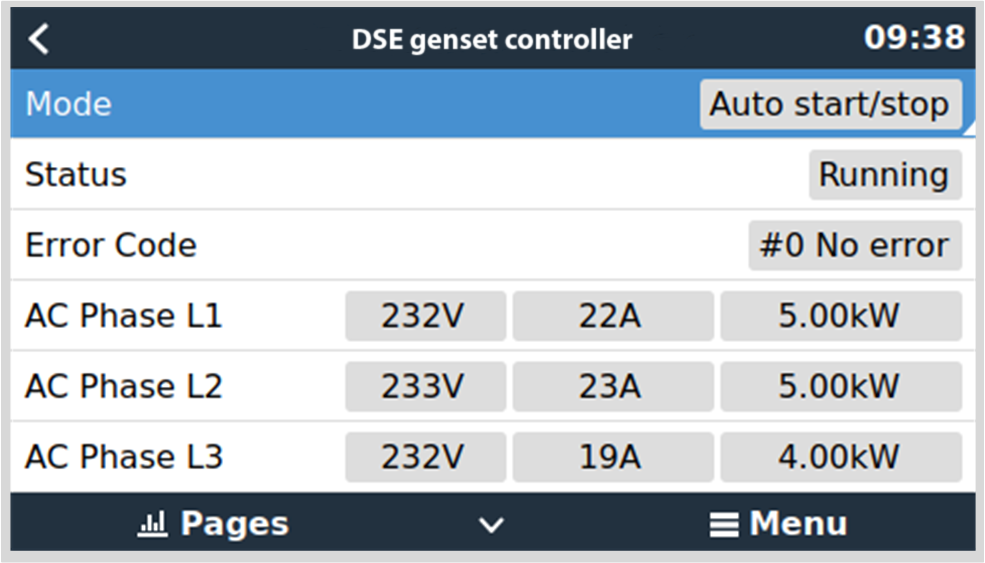
Task: Click L2 current 23A field
Action: coord(610,386)
